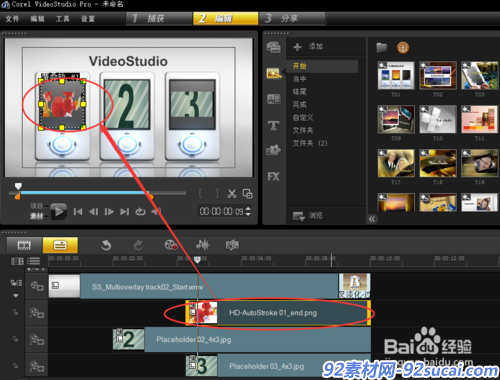Open the sound mixer icon
This screenshot has width=500, height=380.
tap(202, 245)
